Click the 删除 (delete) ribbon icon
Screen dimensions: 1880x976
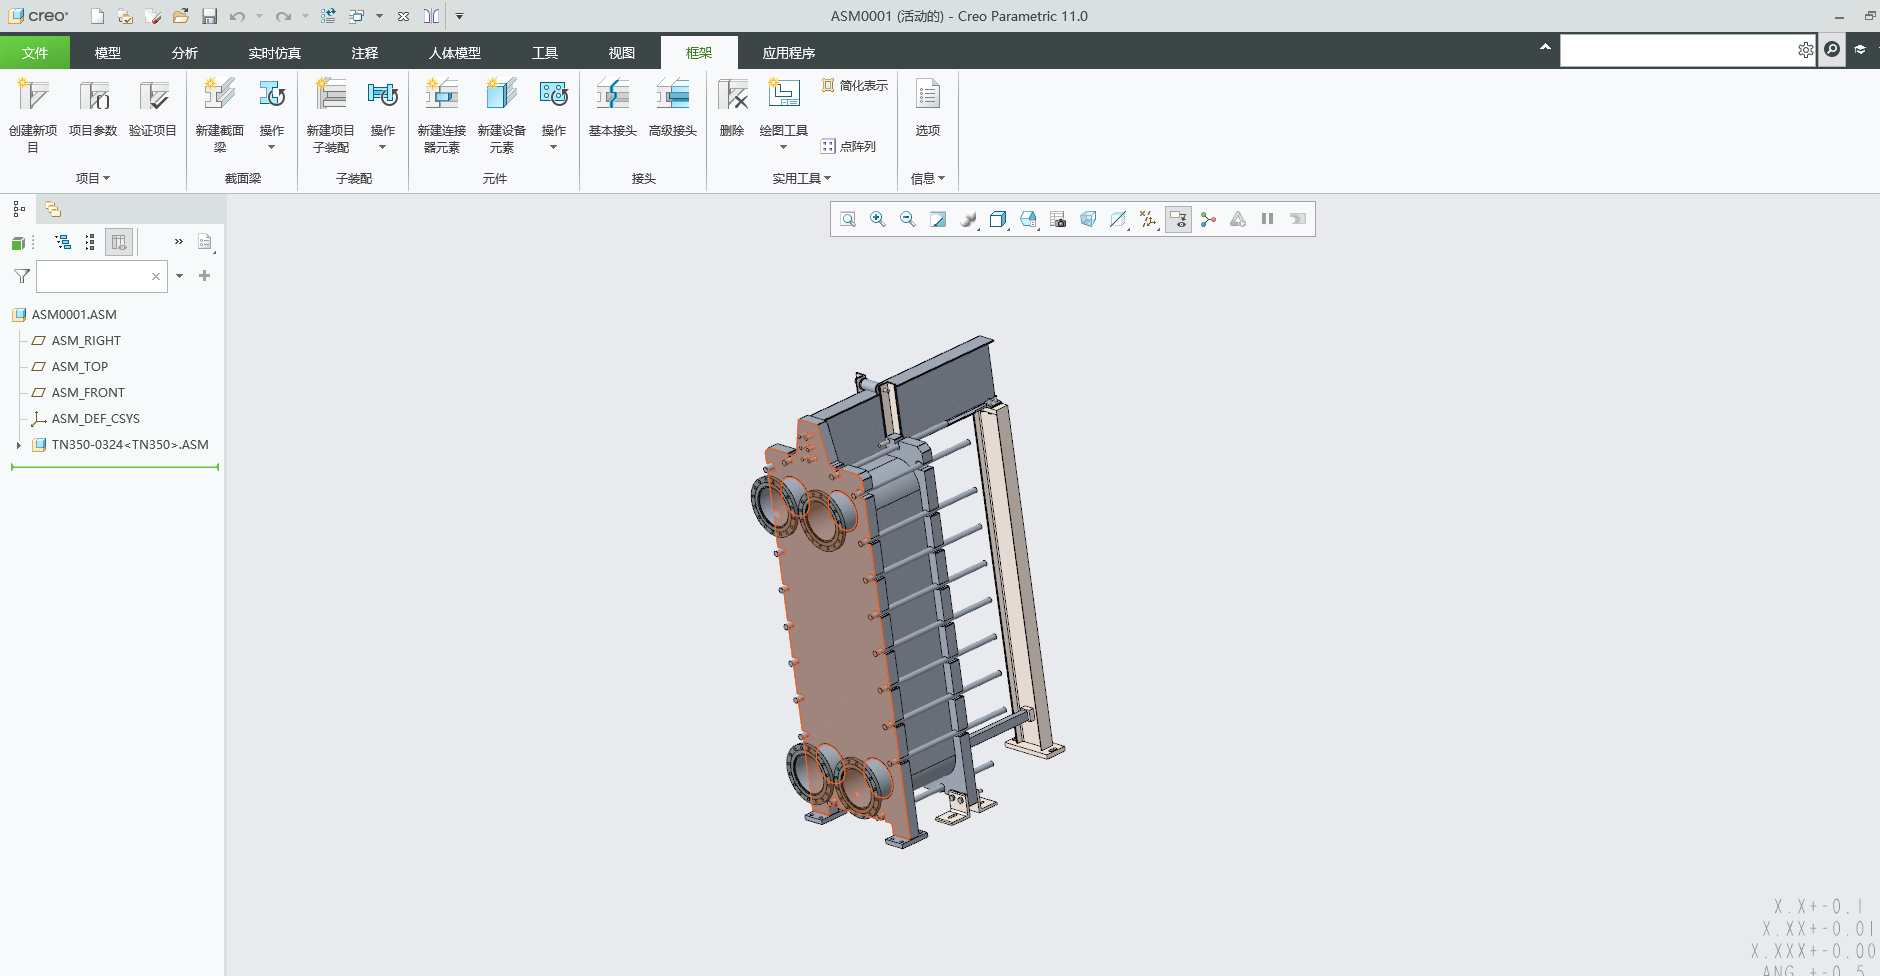[732, 96]
